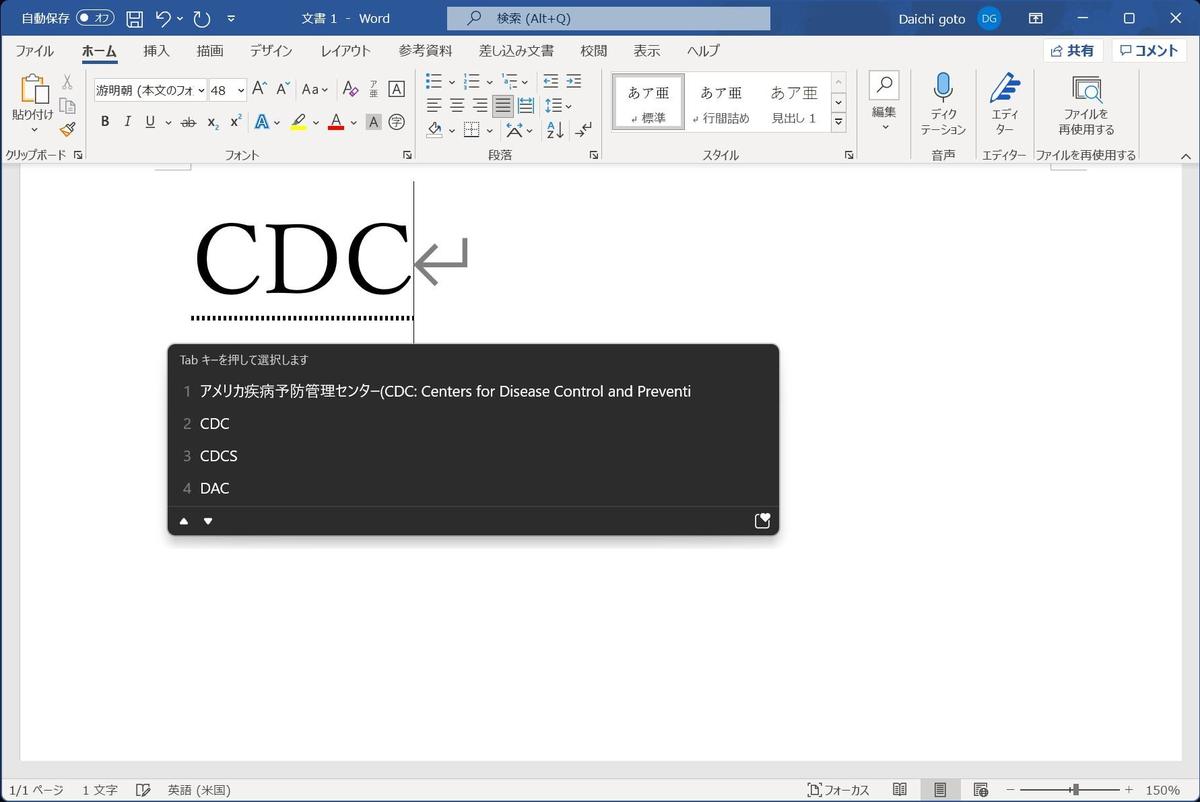
Task: Click the spelling check icon in status bar
Action: coord(143,790)
